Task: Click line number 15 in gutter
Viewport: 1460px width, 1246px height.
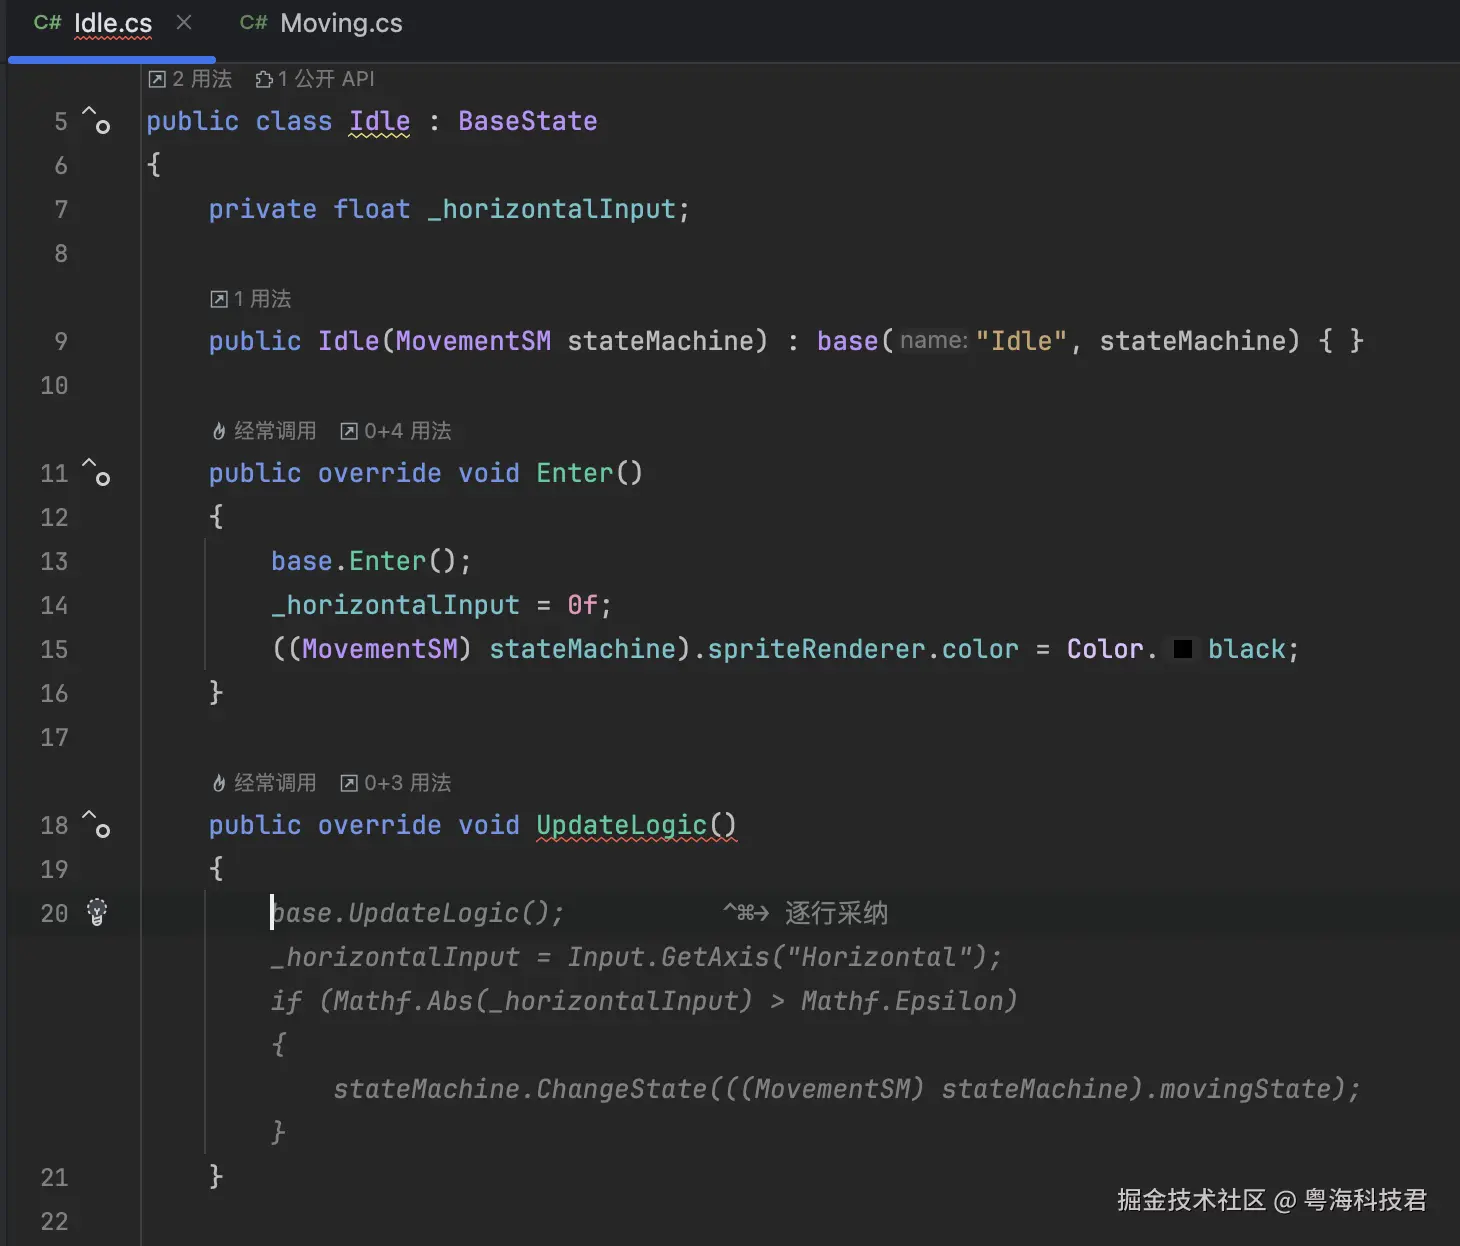Action: 54,649
